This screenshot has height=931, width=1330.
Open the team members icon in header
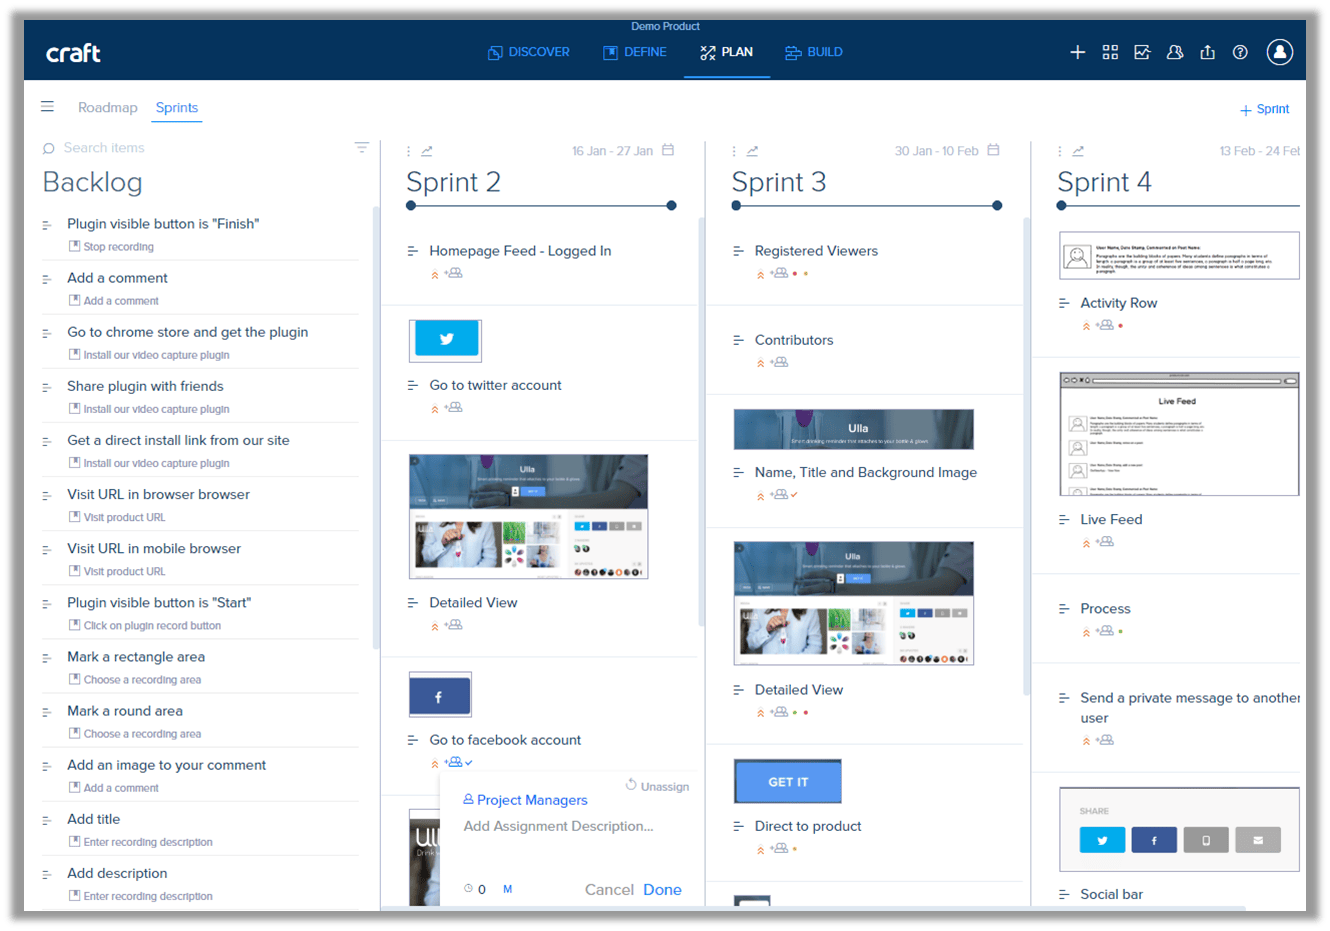[1175, 52]
